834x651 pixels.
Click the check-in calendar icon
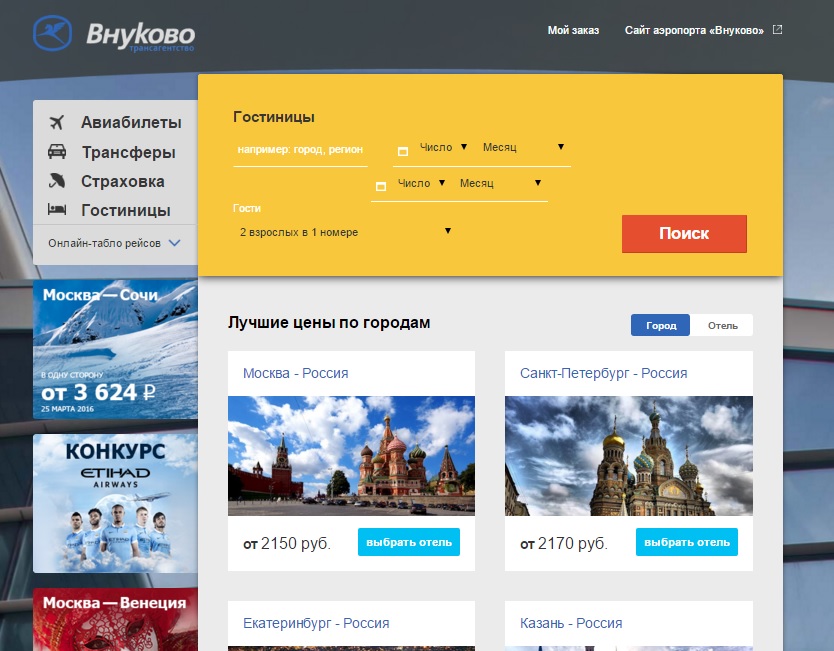coord(403,151)
